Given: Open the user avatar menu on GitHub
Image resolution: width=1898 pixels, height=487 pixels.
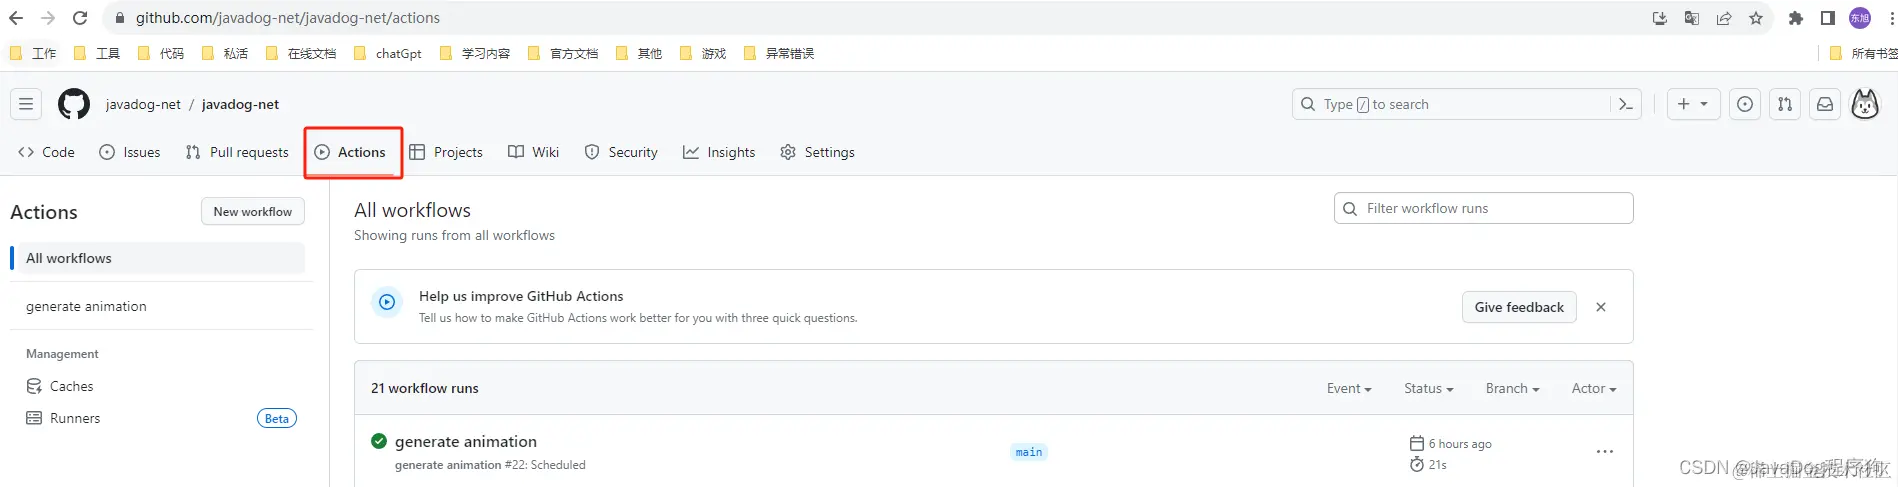Looking at the screenshot, I should point(1865,104).
